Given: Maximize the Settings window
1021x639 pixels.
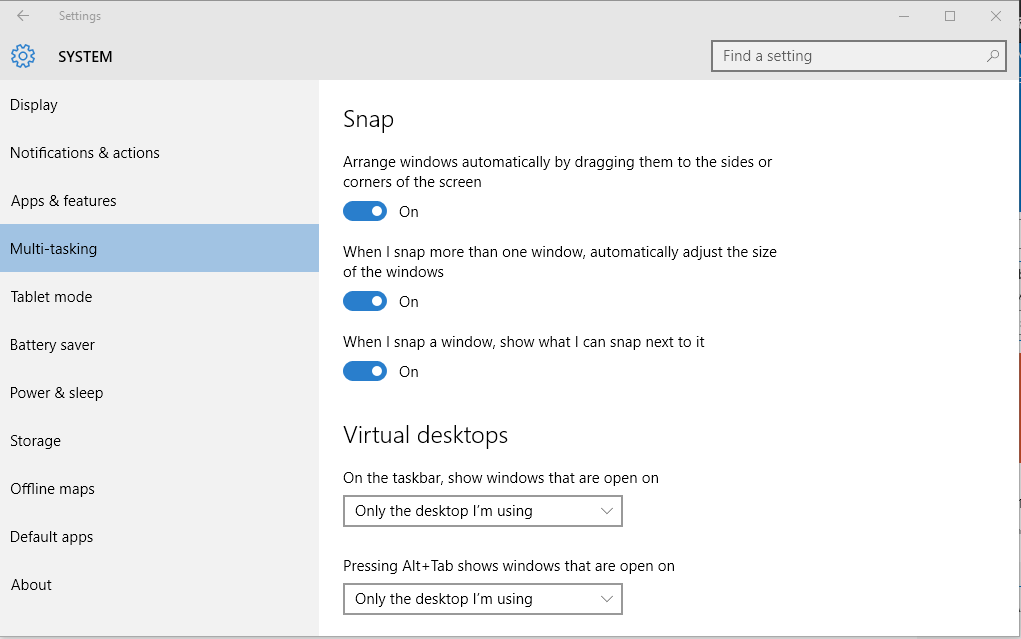Looking at the screenshot, I should click(x=950, y=16).
